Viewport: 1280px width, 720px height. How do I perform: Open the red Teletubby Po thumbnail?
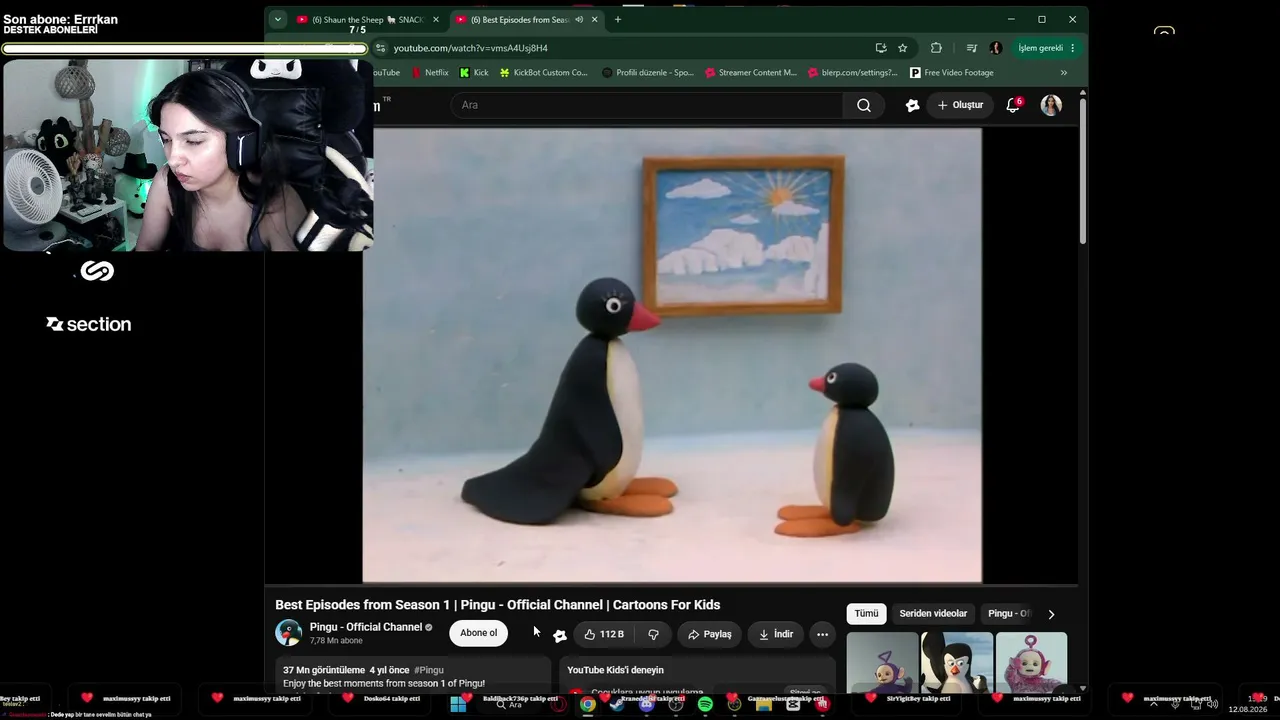pyautogui.click(x=1031, y=662)
